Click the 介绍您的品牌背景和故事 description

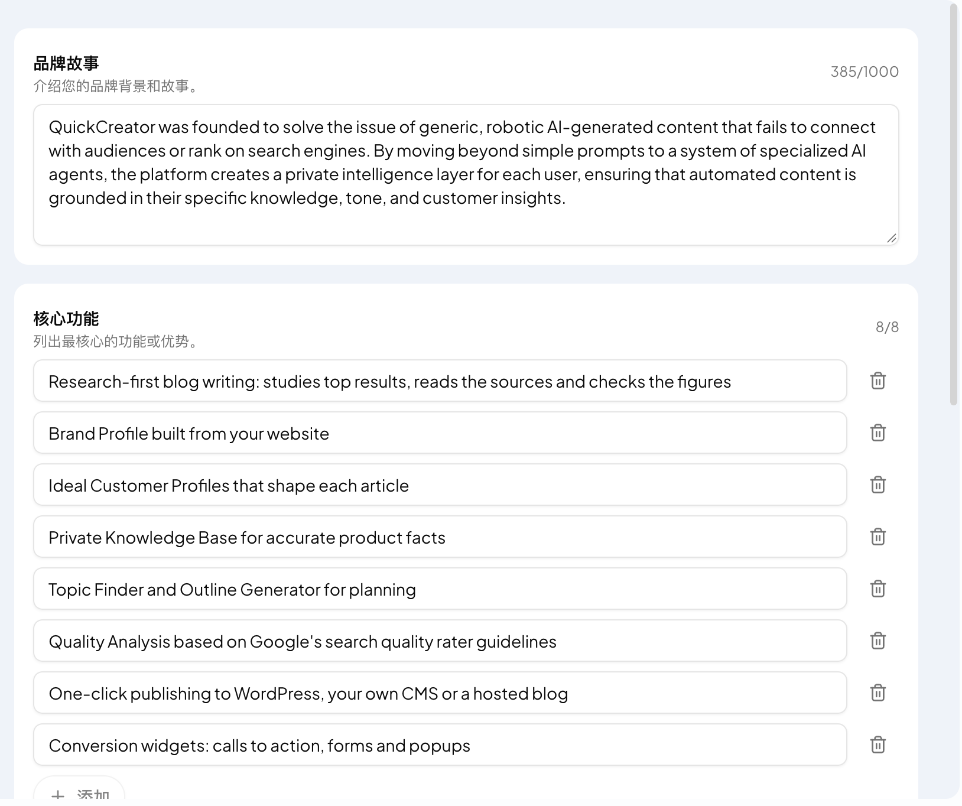[117, 86]
